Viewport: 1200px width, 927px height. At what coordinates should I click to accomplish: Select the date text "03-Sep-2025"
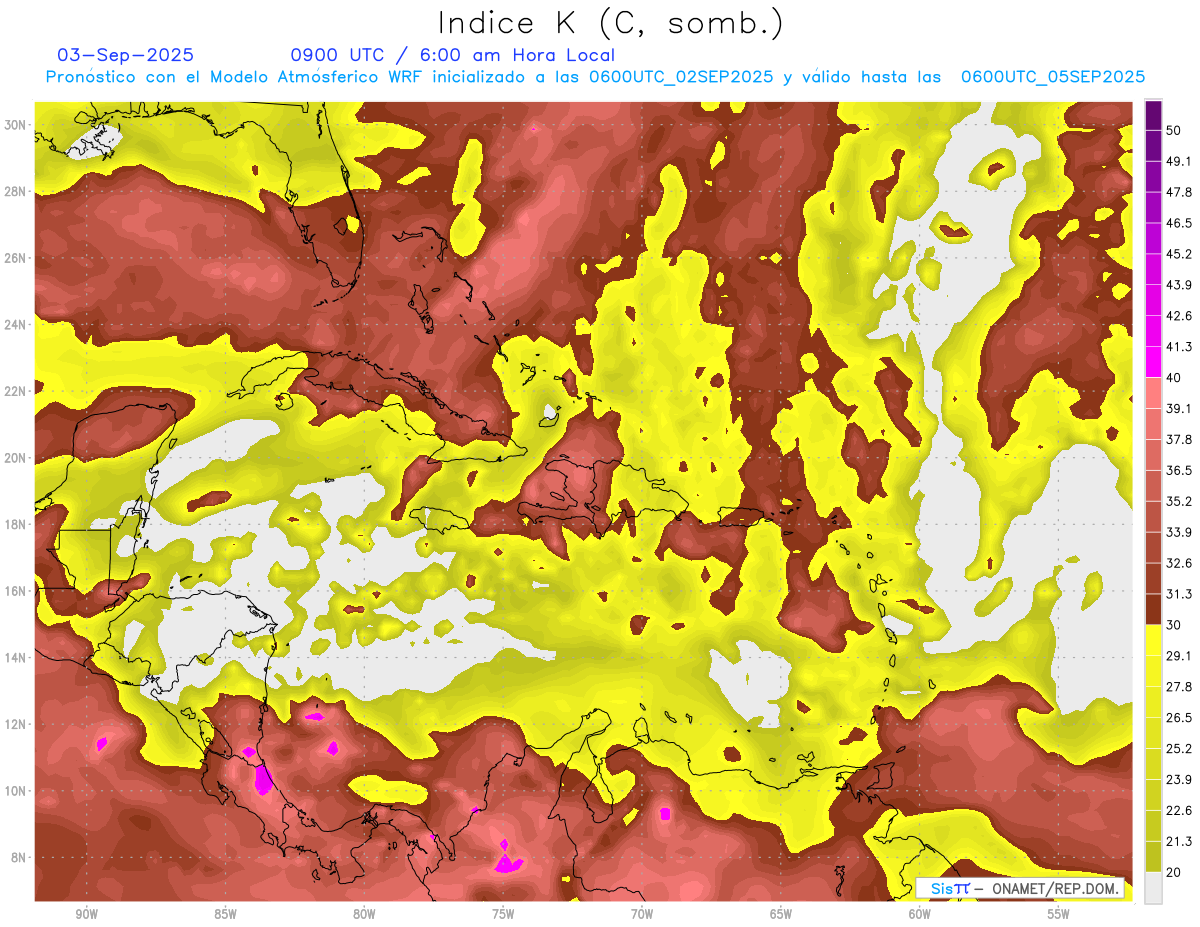coord(126,55)
